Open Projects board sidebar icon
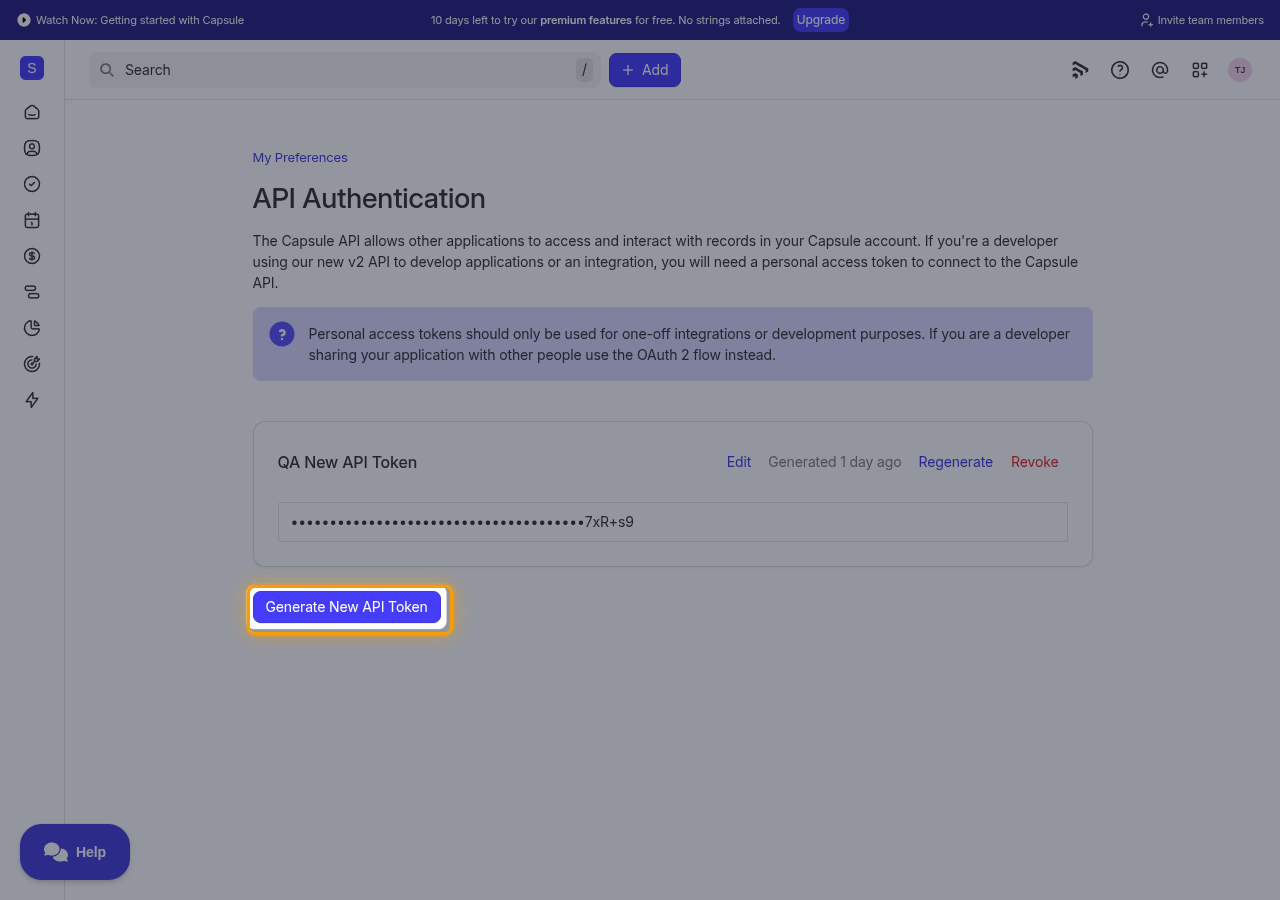The height and width of the screenshot is (900, 1280). point(32,292)
